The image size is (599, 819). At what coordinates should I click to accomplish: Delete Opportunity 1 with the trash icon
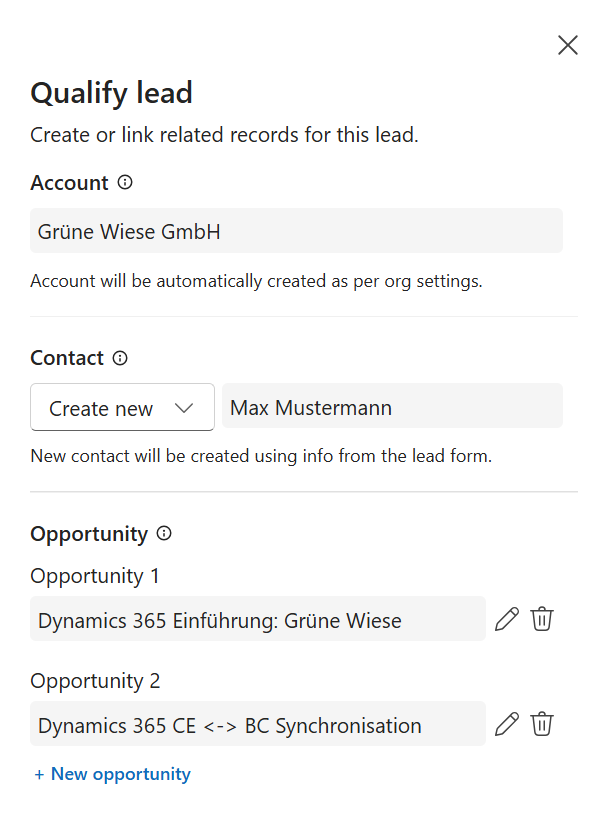pos(542,619)
